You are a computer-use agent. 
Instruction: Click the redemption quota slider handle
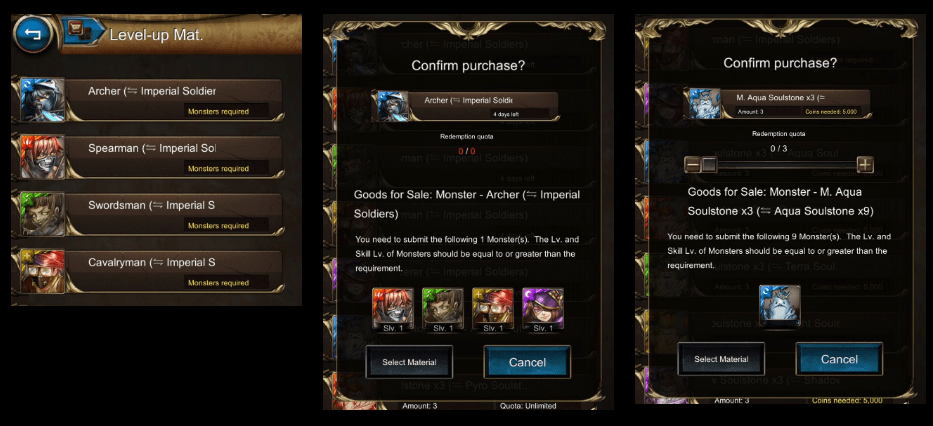click(x=709, y=164)
